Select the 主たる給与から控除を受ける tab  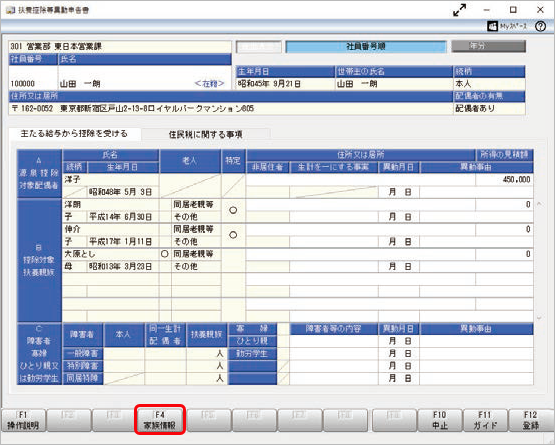[x=74, y=133]
